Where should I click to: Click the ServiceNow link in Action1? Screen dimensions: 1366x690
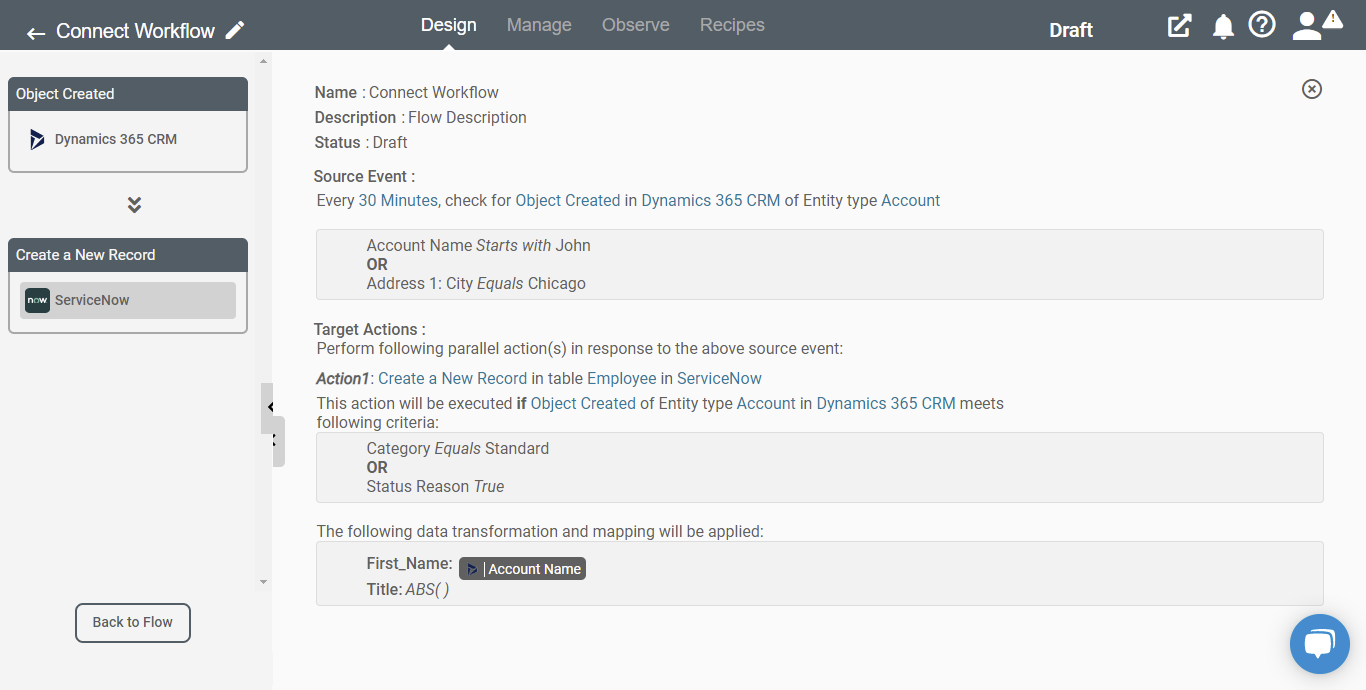[719, 378]
